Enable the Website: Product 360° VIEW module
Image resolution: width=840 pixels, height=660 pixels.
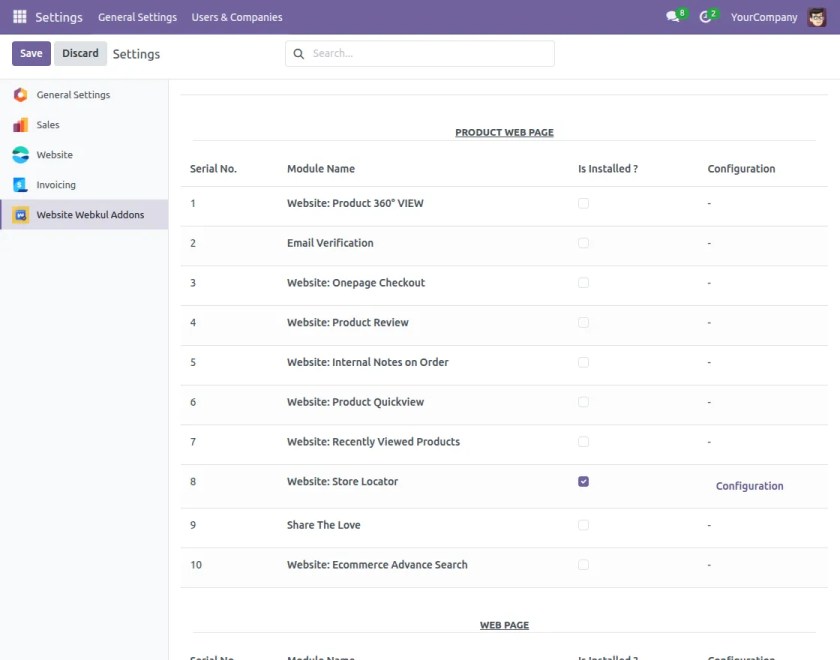point(583,203)
